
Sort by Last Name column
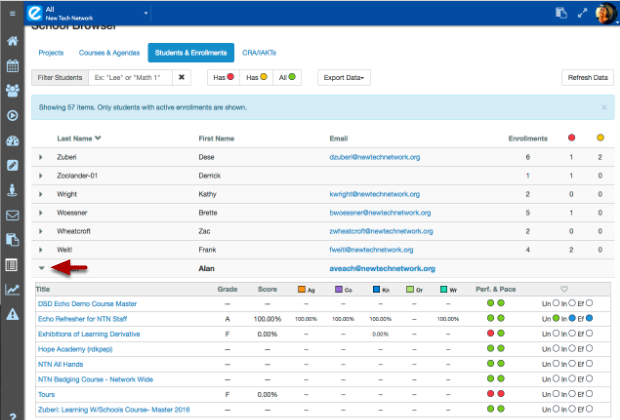tap(79, 138)
